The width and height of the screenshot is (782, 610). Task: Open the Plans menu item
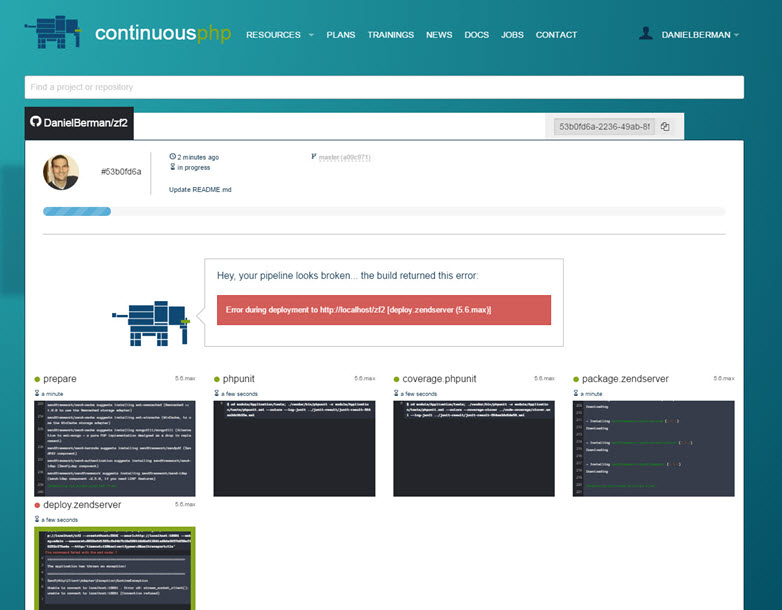(340, 35)
